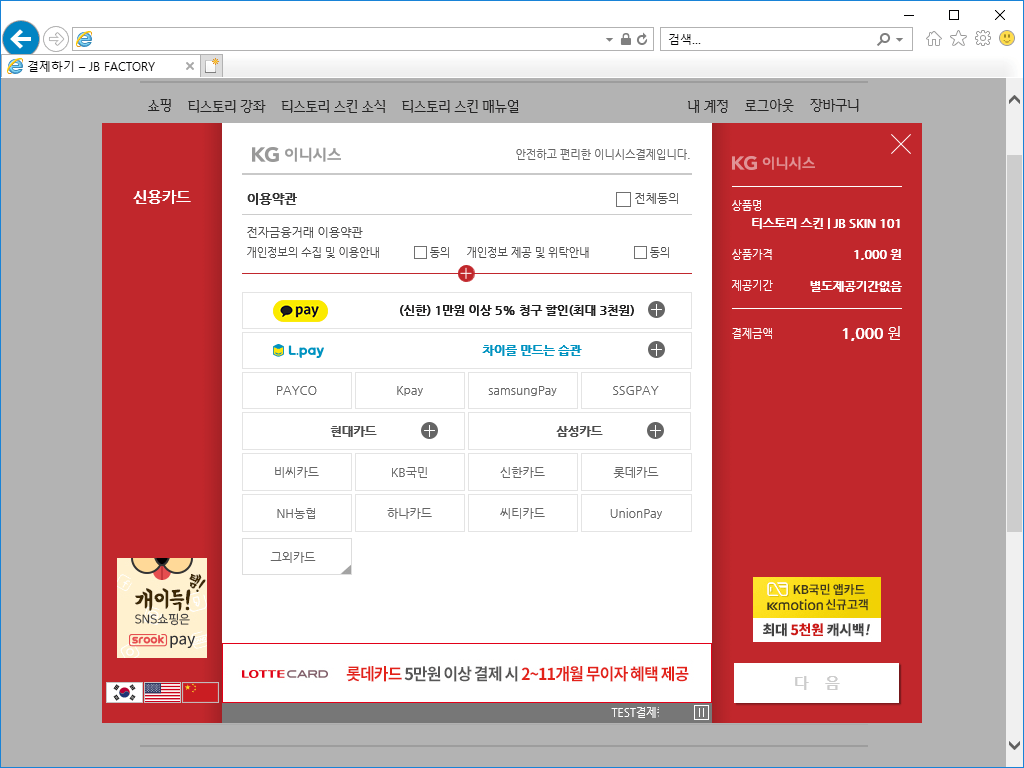The height and width of the screenshot is (768, 1024).
Task: Select 신한카드 card
Action: [x=522, y=472]
